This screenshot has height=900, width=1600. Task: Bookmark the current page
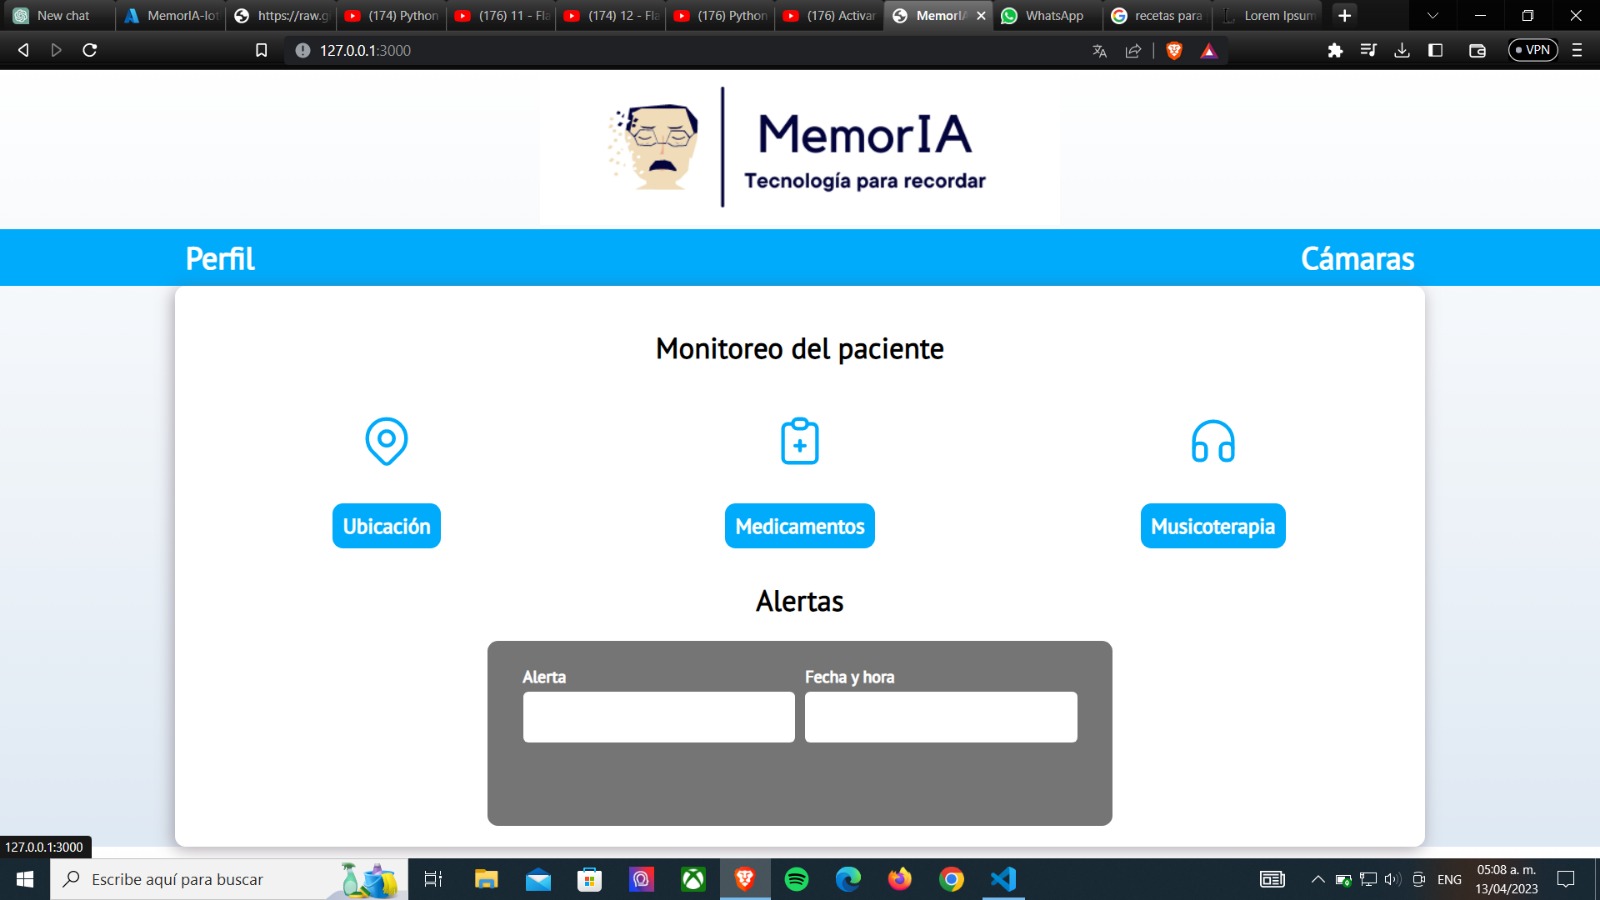click(x=262, y=50)
